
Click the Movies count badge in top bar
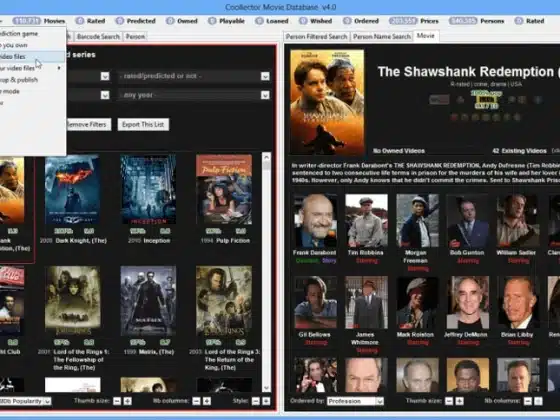pos(26,21)
